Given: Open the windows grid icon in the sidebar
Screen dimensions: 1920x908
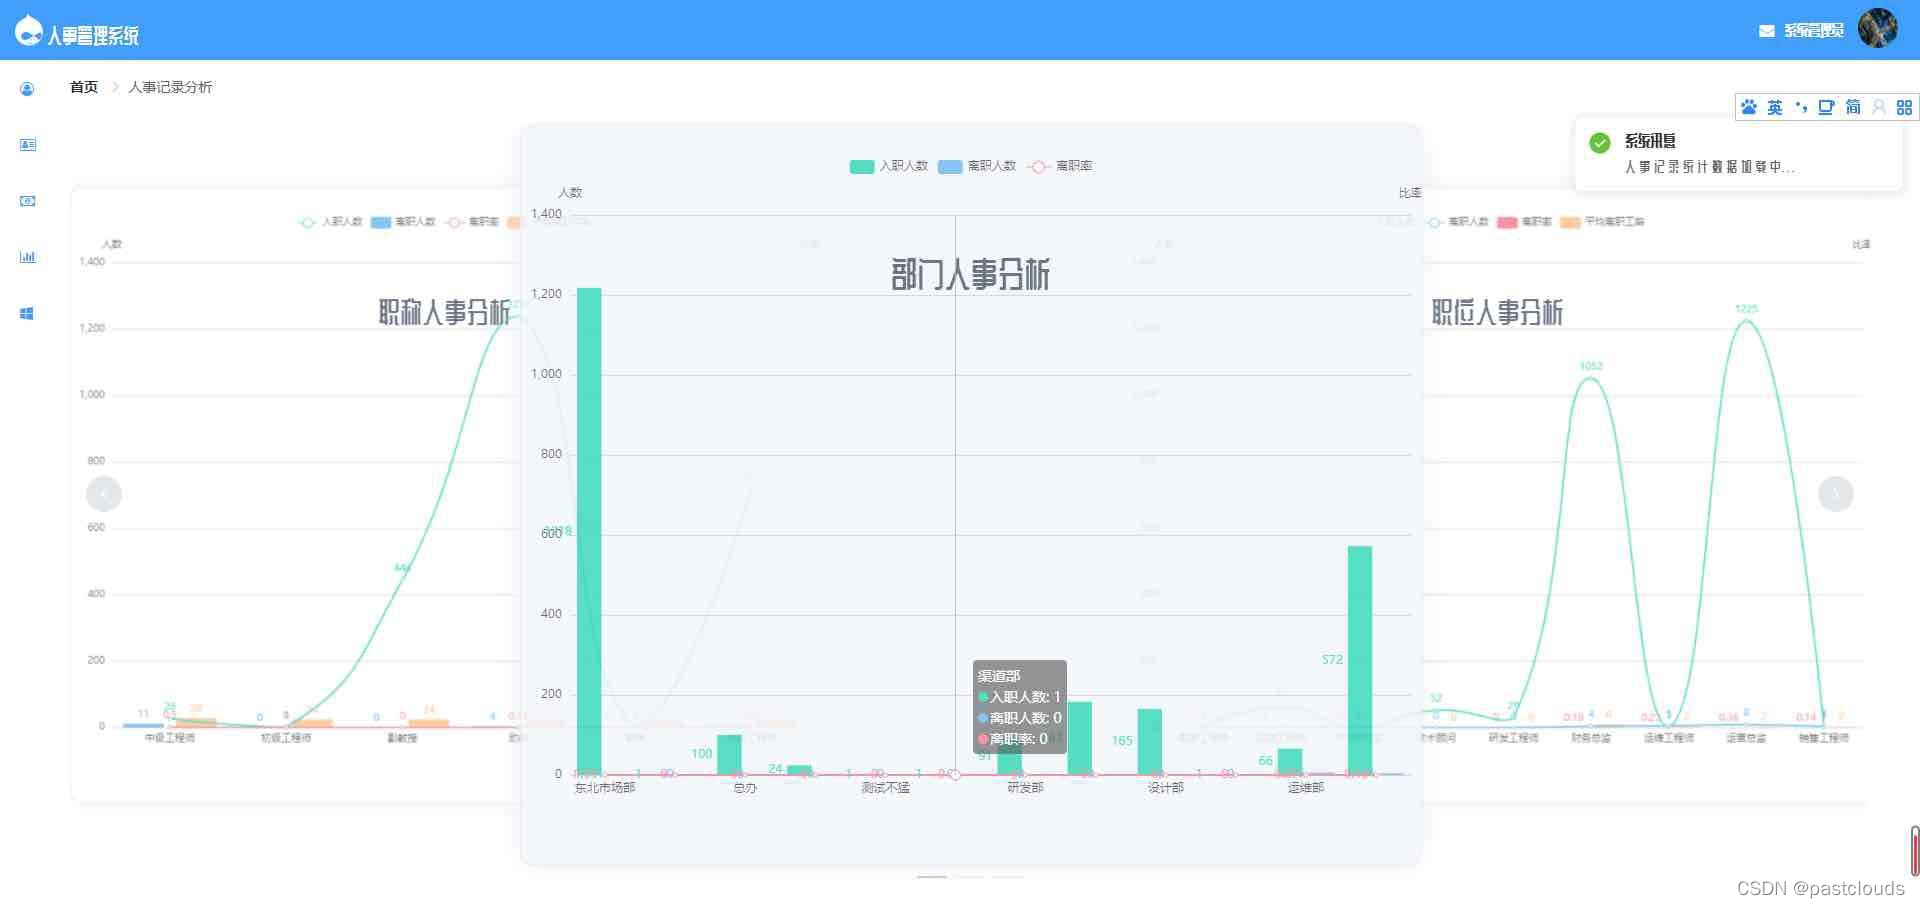Looking at the screenshot, I should (27, 313).
